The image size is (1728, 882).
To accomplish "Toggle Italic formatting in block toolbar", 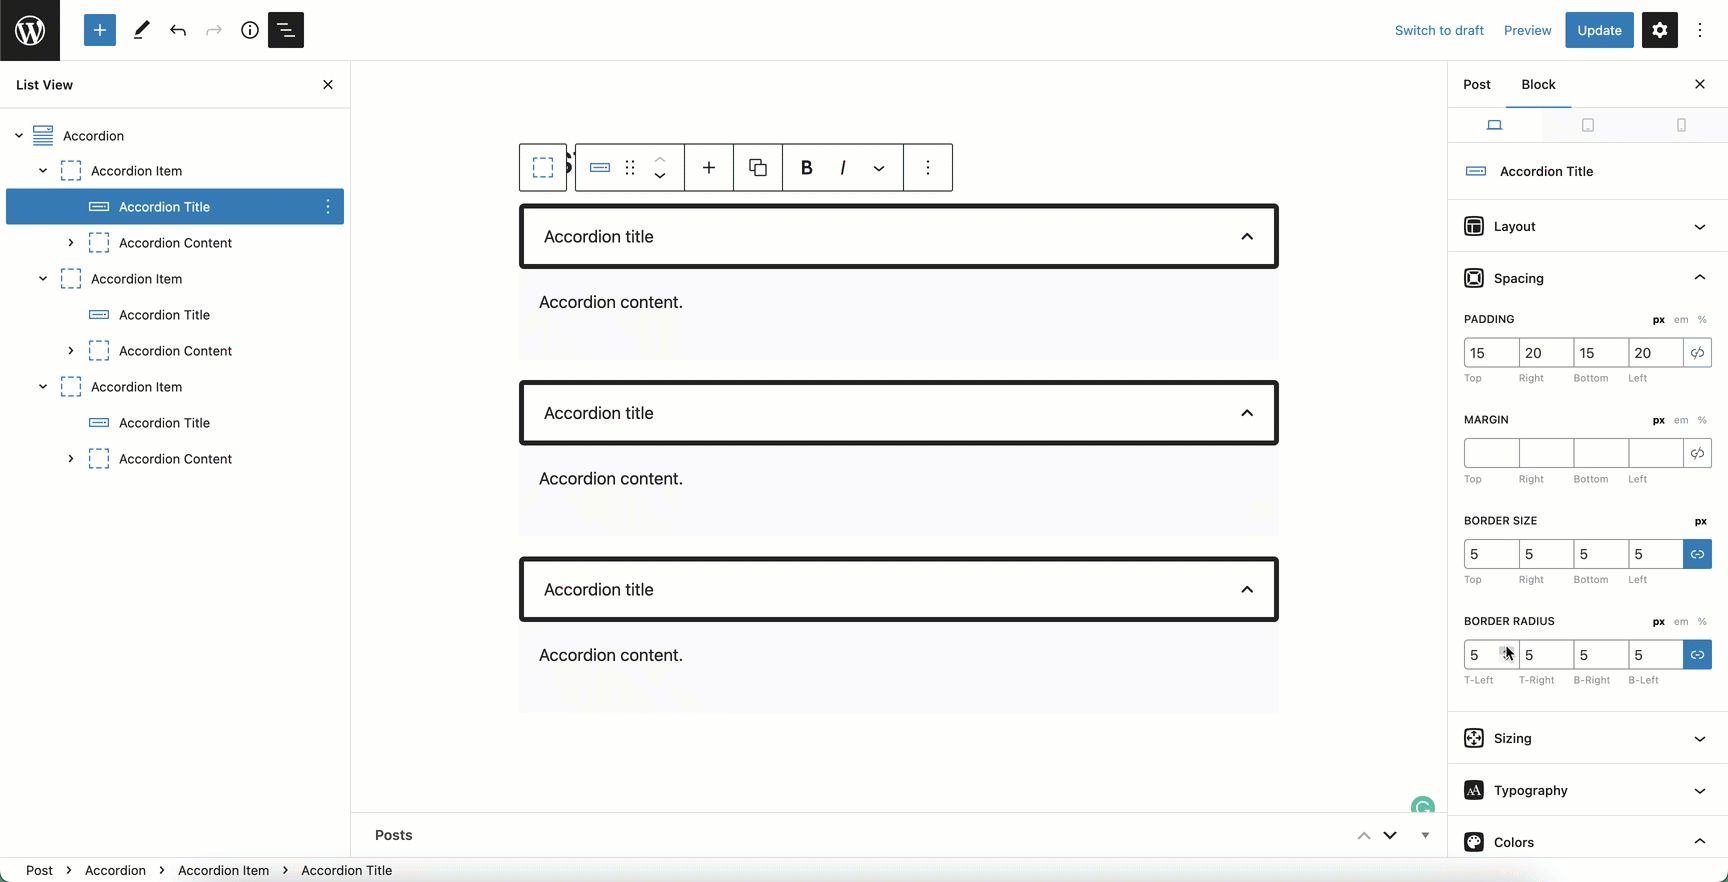I will (843, 167).
